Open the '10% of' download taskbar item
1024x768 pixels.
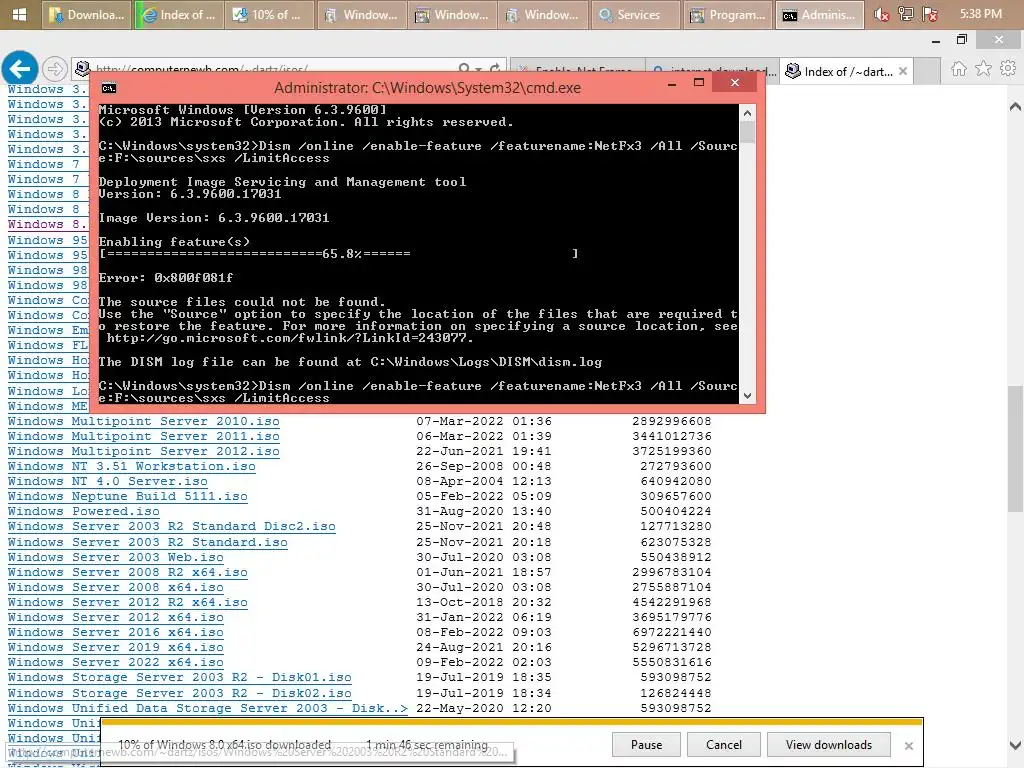(x=268, y=14)
